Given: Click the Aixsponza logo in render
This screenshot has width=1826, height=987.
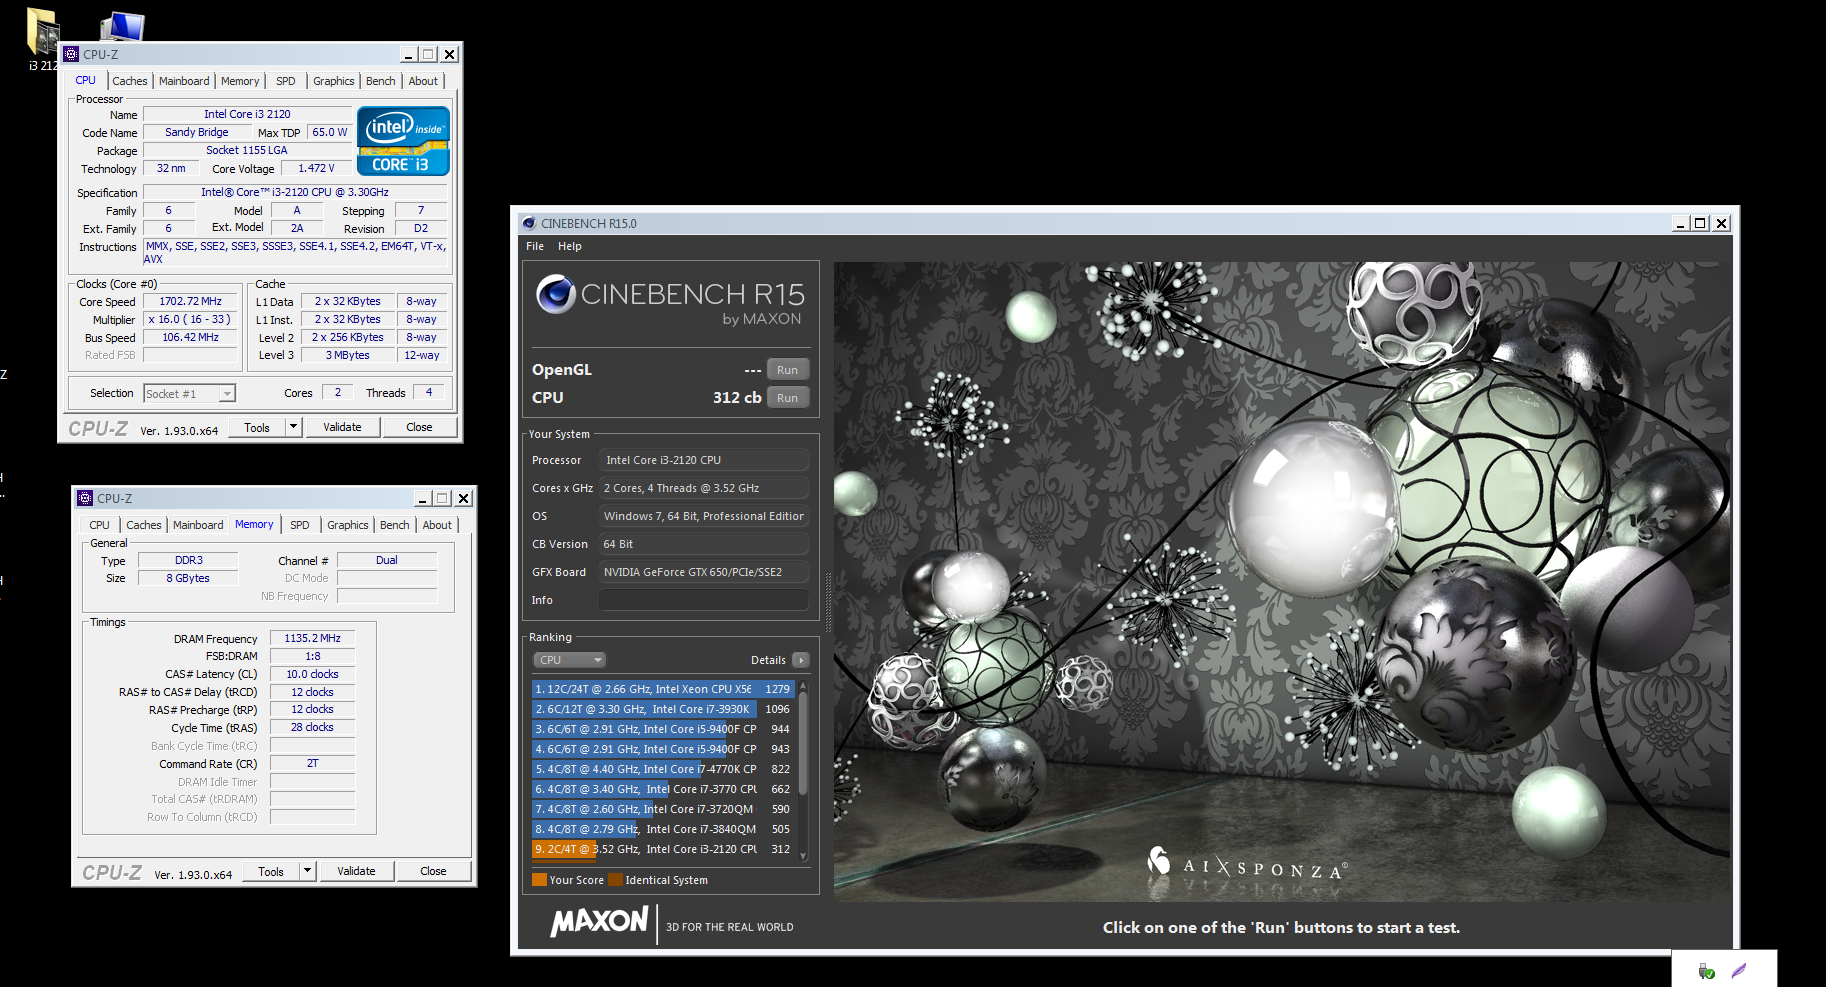Looking at the screenshot, I should coord(1247,866).
